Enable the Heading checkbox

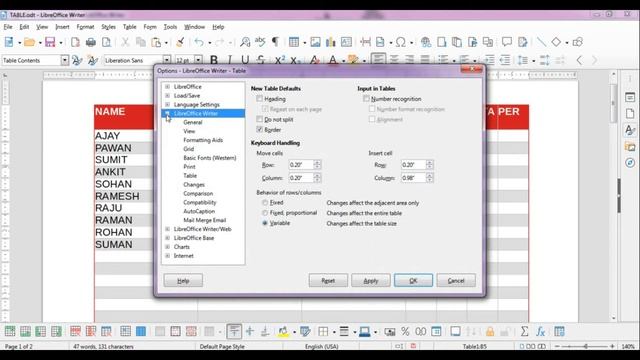point(259,99)
